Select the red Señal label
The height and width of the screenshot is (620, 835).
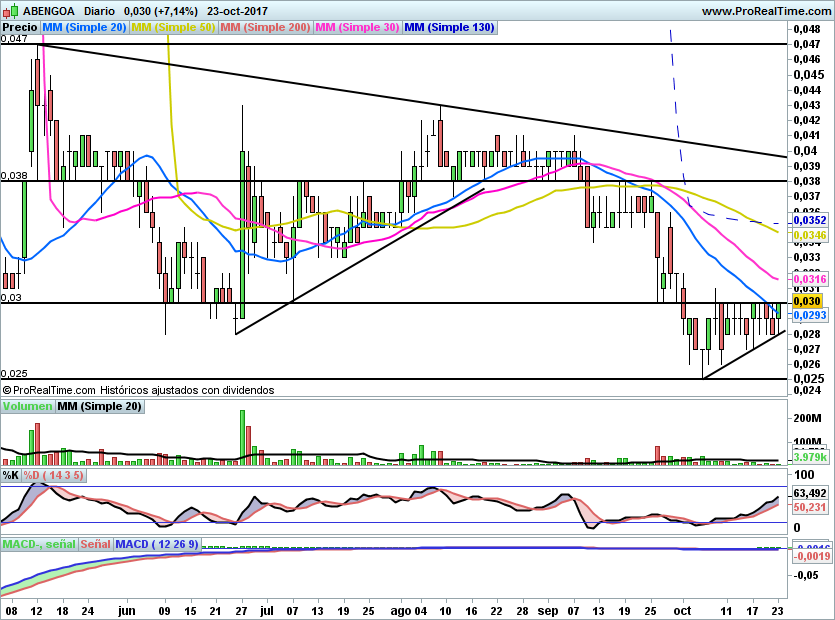[x=95, y=544]
